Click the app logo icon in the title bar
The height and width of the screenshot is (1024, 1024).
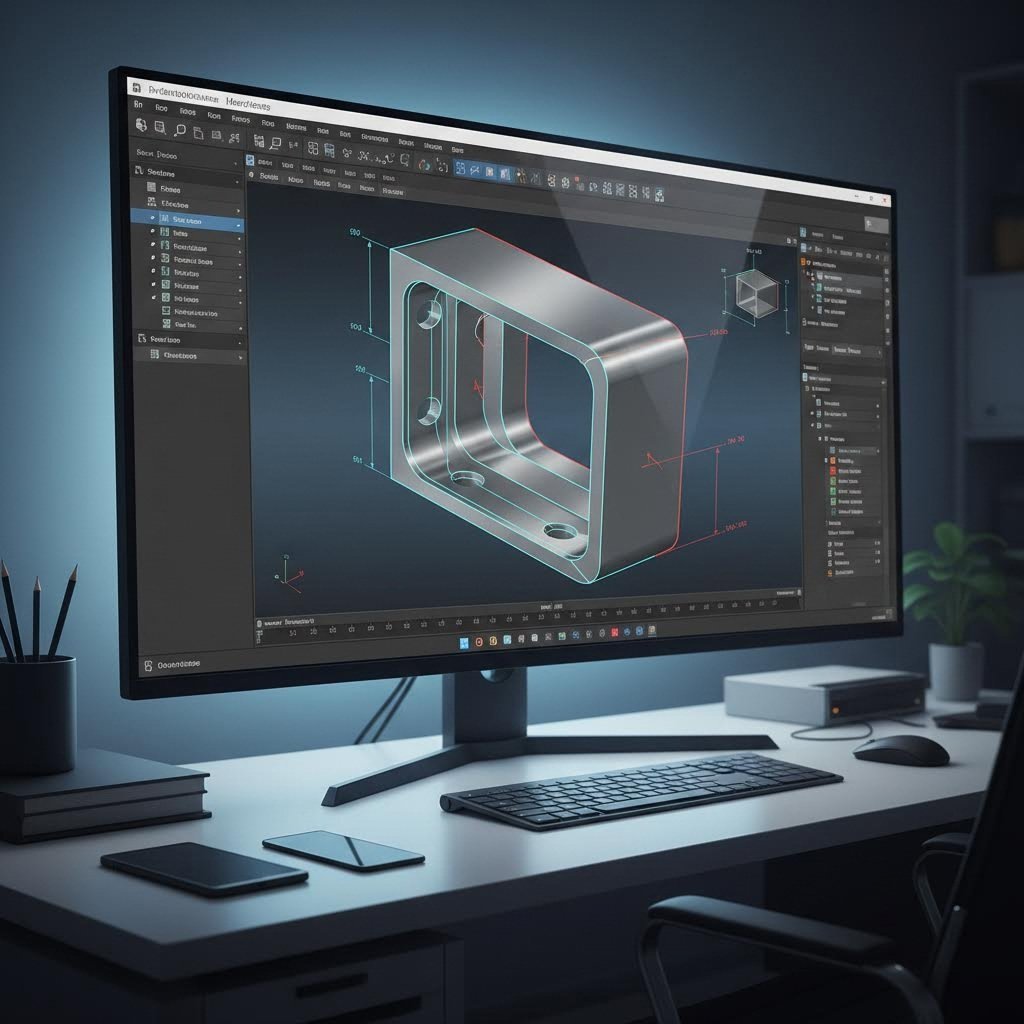(137, 88)
